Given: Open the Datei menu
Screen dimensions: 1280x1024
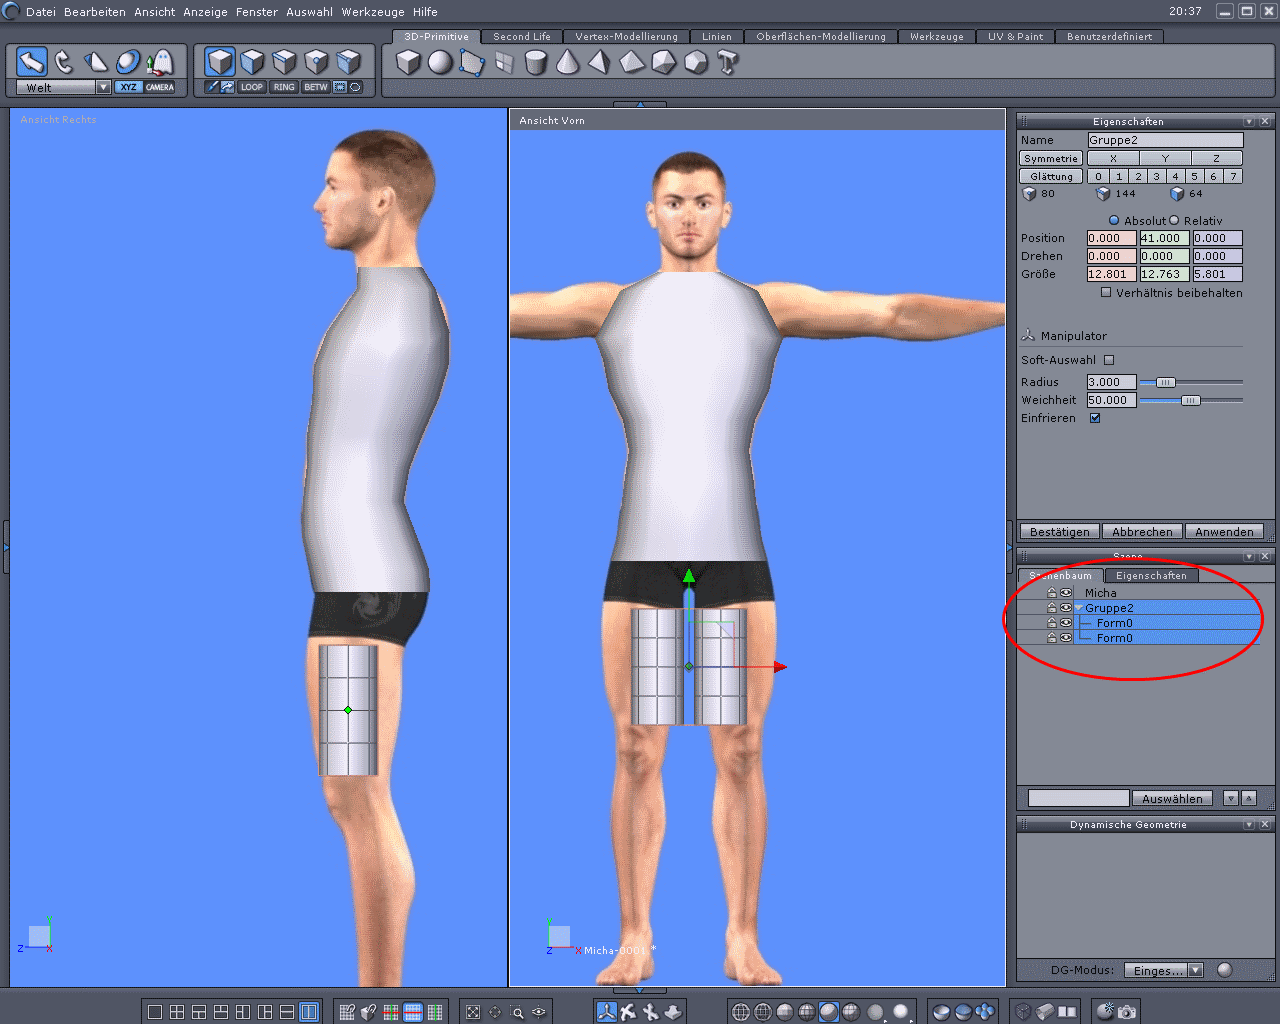Looking at the screenshot, I should 41,12.
